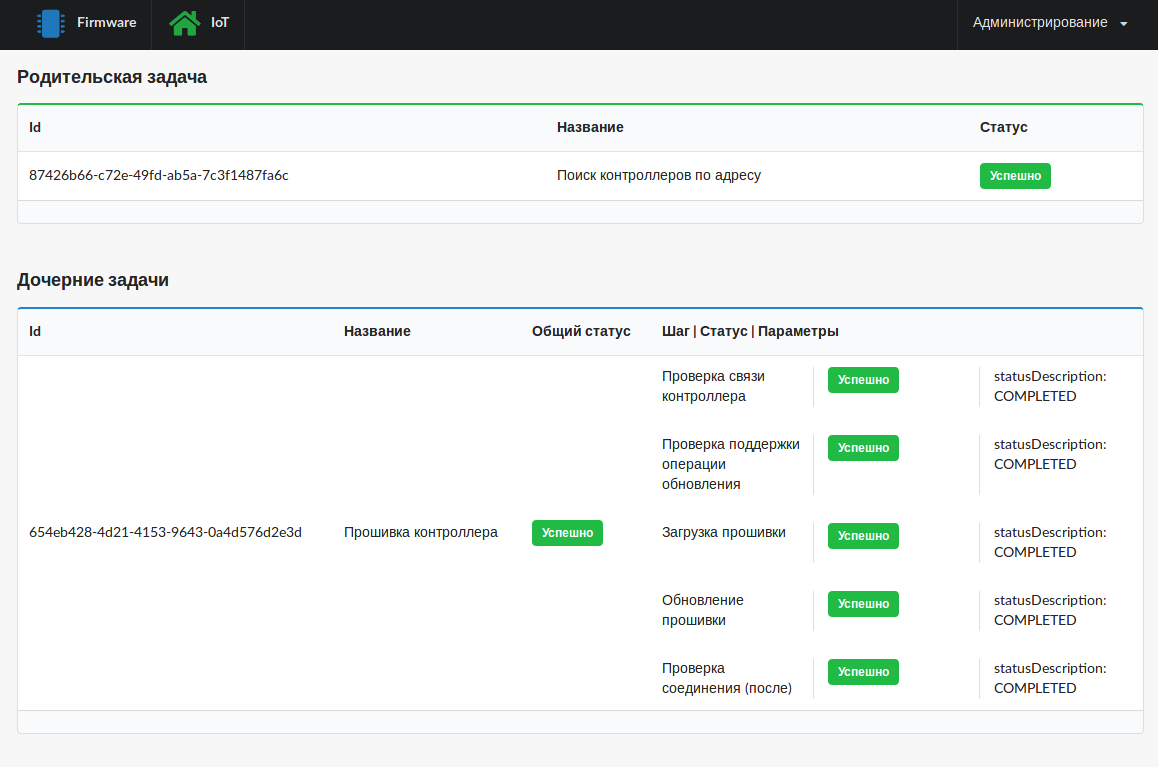Screen dimensions: 1158x767
Task: Select child task ID 654eb428-4d21-4153-9643-0a4d576d2e3d
Action: point(165,532)
